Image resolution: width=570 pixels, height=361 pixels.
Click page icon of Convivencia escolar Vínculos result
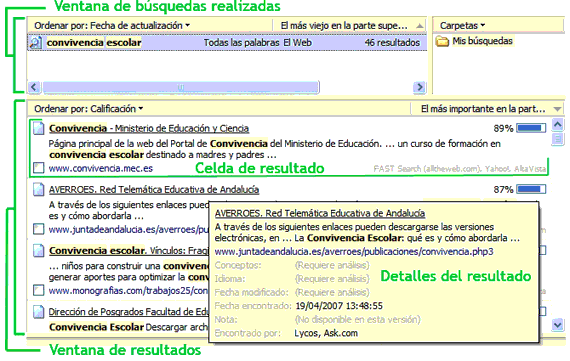(x=38, y=250)
